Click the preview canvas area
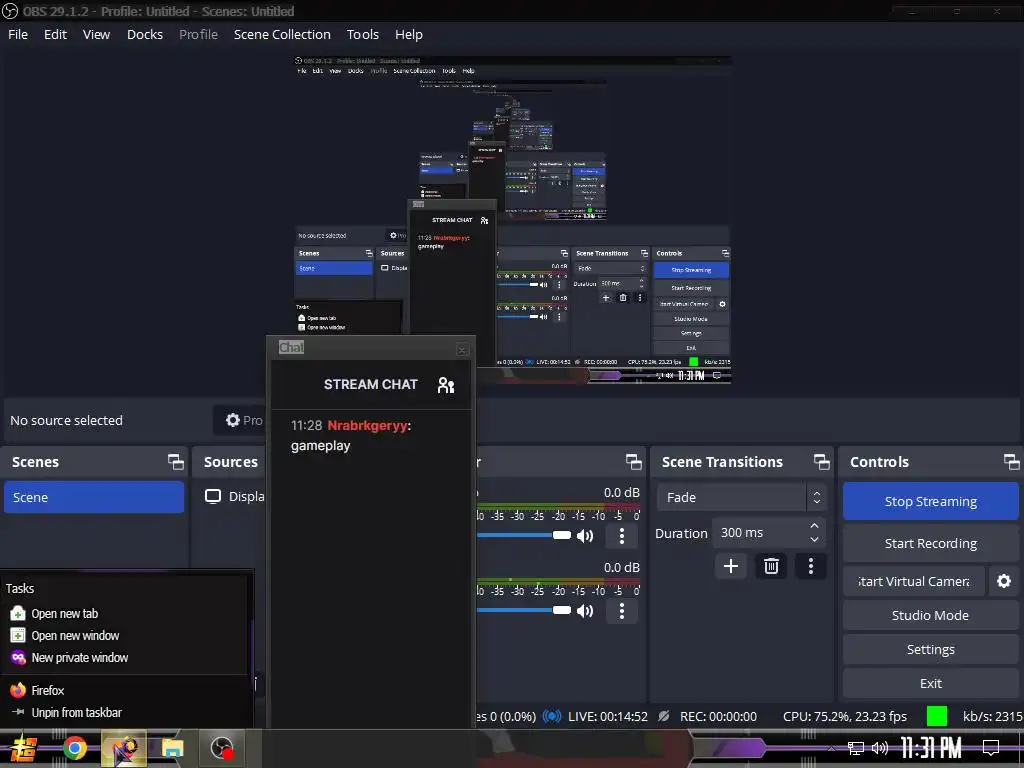Image resolution: width=1024 pixels, height=768 pixels. coord(512,219)
